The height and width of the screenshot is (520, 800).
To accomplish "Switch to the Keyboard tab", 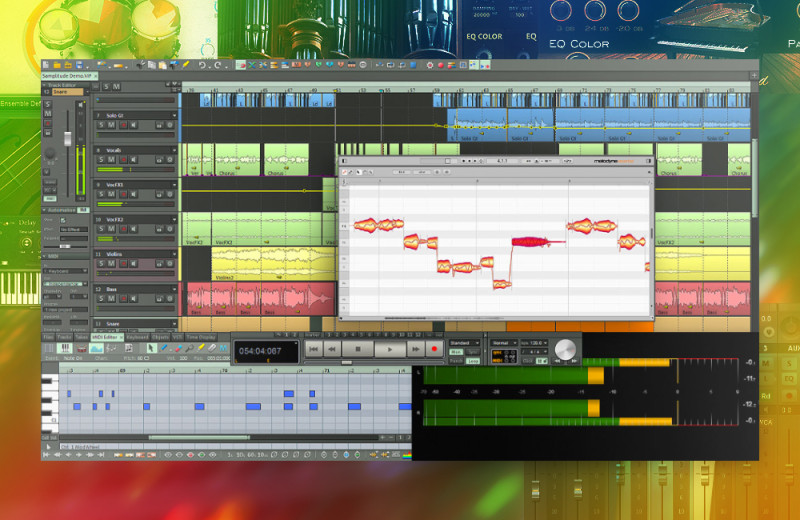I will click(x=136, y=337).
